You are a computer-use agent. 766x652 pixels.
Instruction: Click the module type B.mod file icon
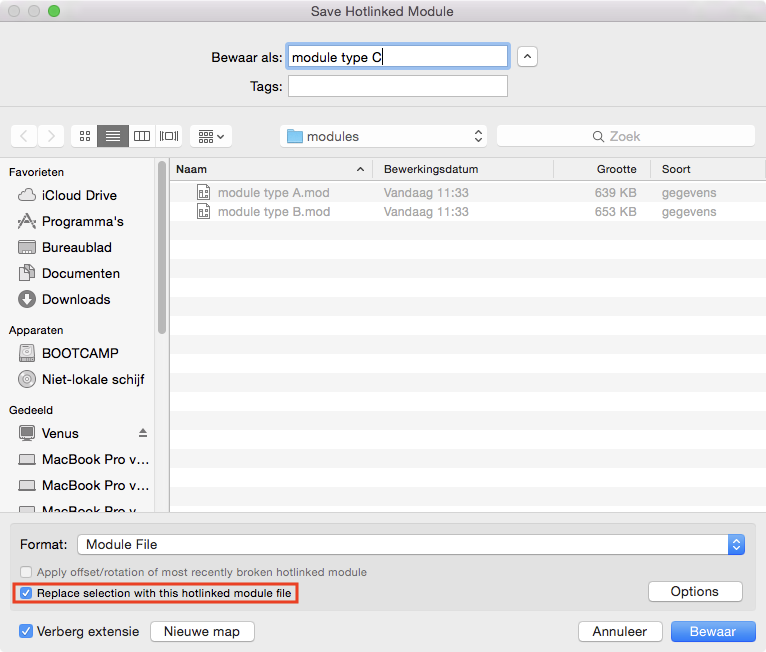[204, 211]
